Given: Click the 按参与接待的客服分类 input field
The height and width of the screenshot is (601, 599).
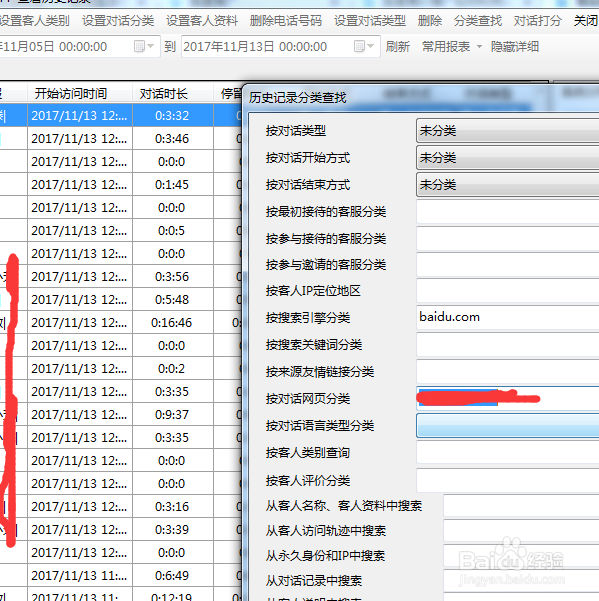Looking at the screenshot, I should click(507, 238).
